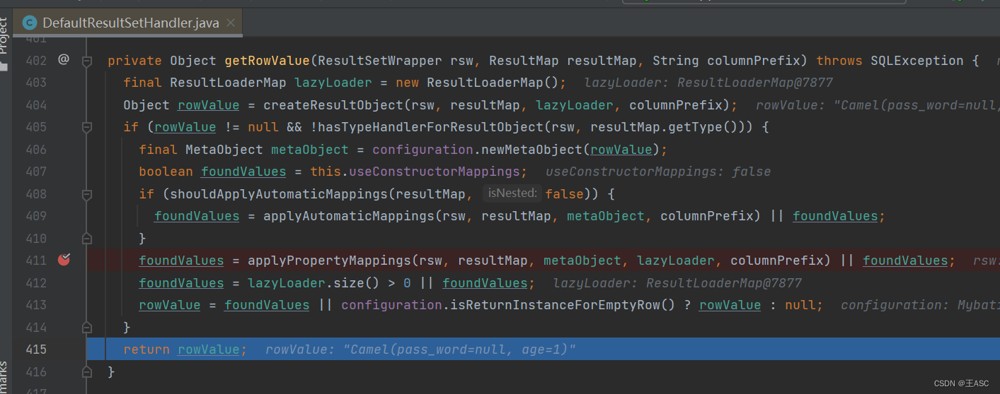1000x394 pixels.
Task: Click line number 412 in the gutter
Action: tap(36, 282)
